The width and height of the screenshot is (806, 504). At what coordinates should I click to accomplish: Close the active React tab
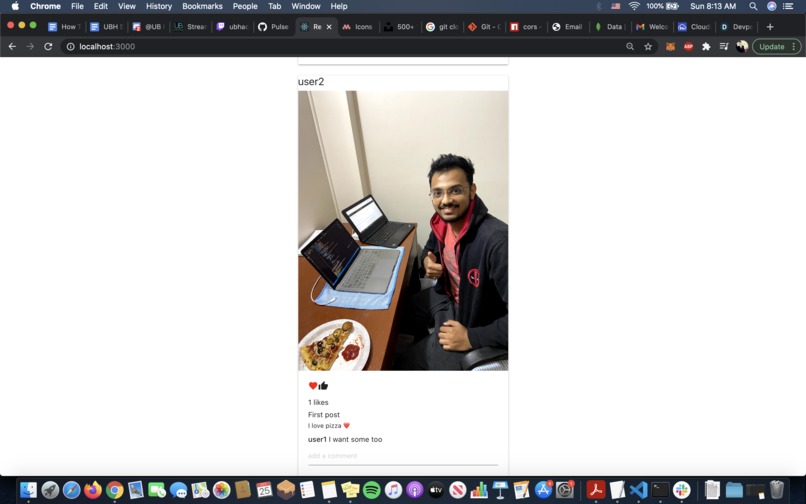point(329,27)
